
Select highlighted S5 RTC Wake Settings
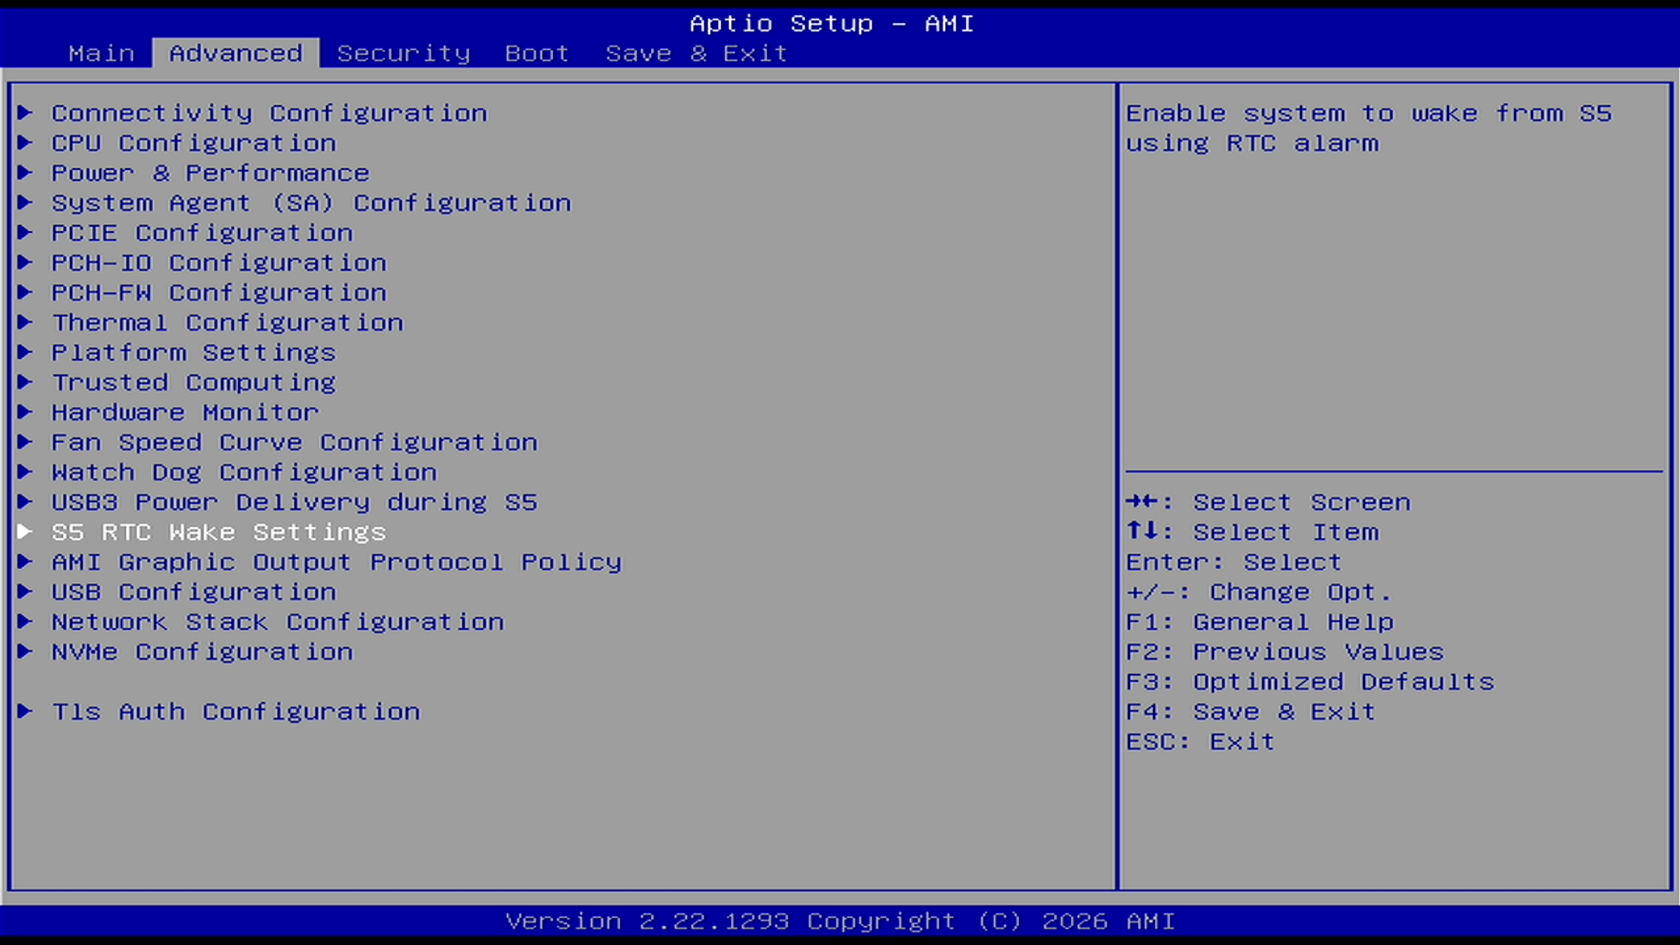(x=218, y=532)
